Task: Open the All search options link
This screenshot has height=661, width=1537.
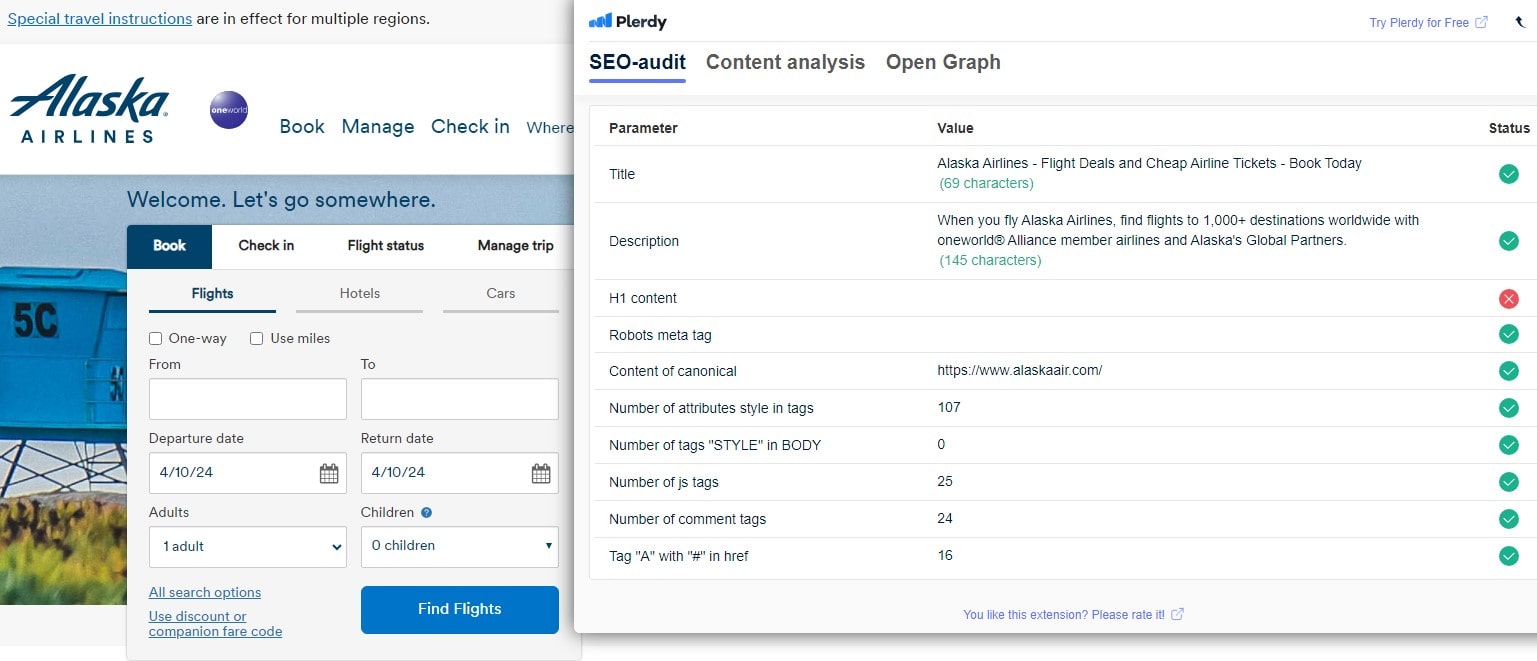Action: 205,593
